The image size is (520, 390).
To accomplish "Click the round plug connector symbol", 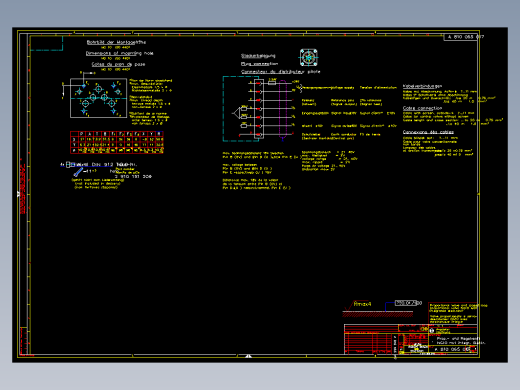I will pos(308,58).
